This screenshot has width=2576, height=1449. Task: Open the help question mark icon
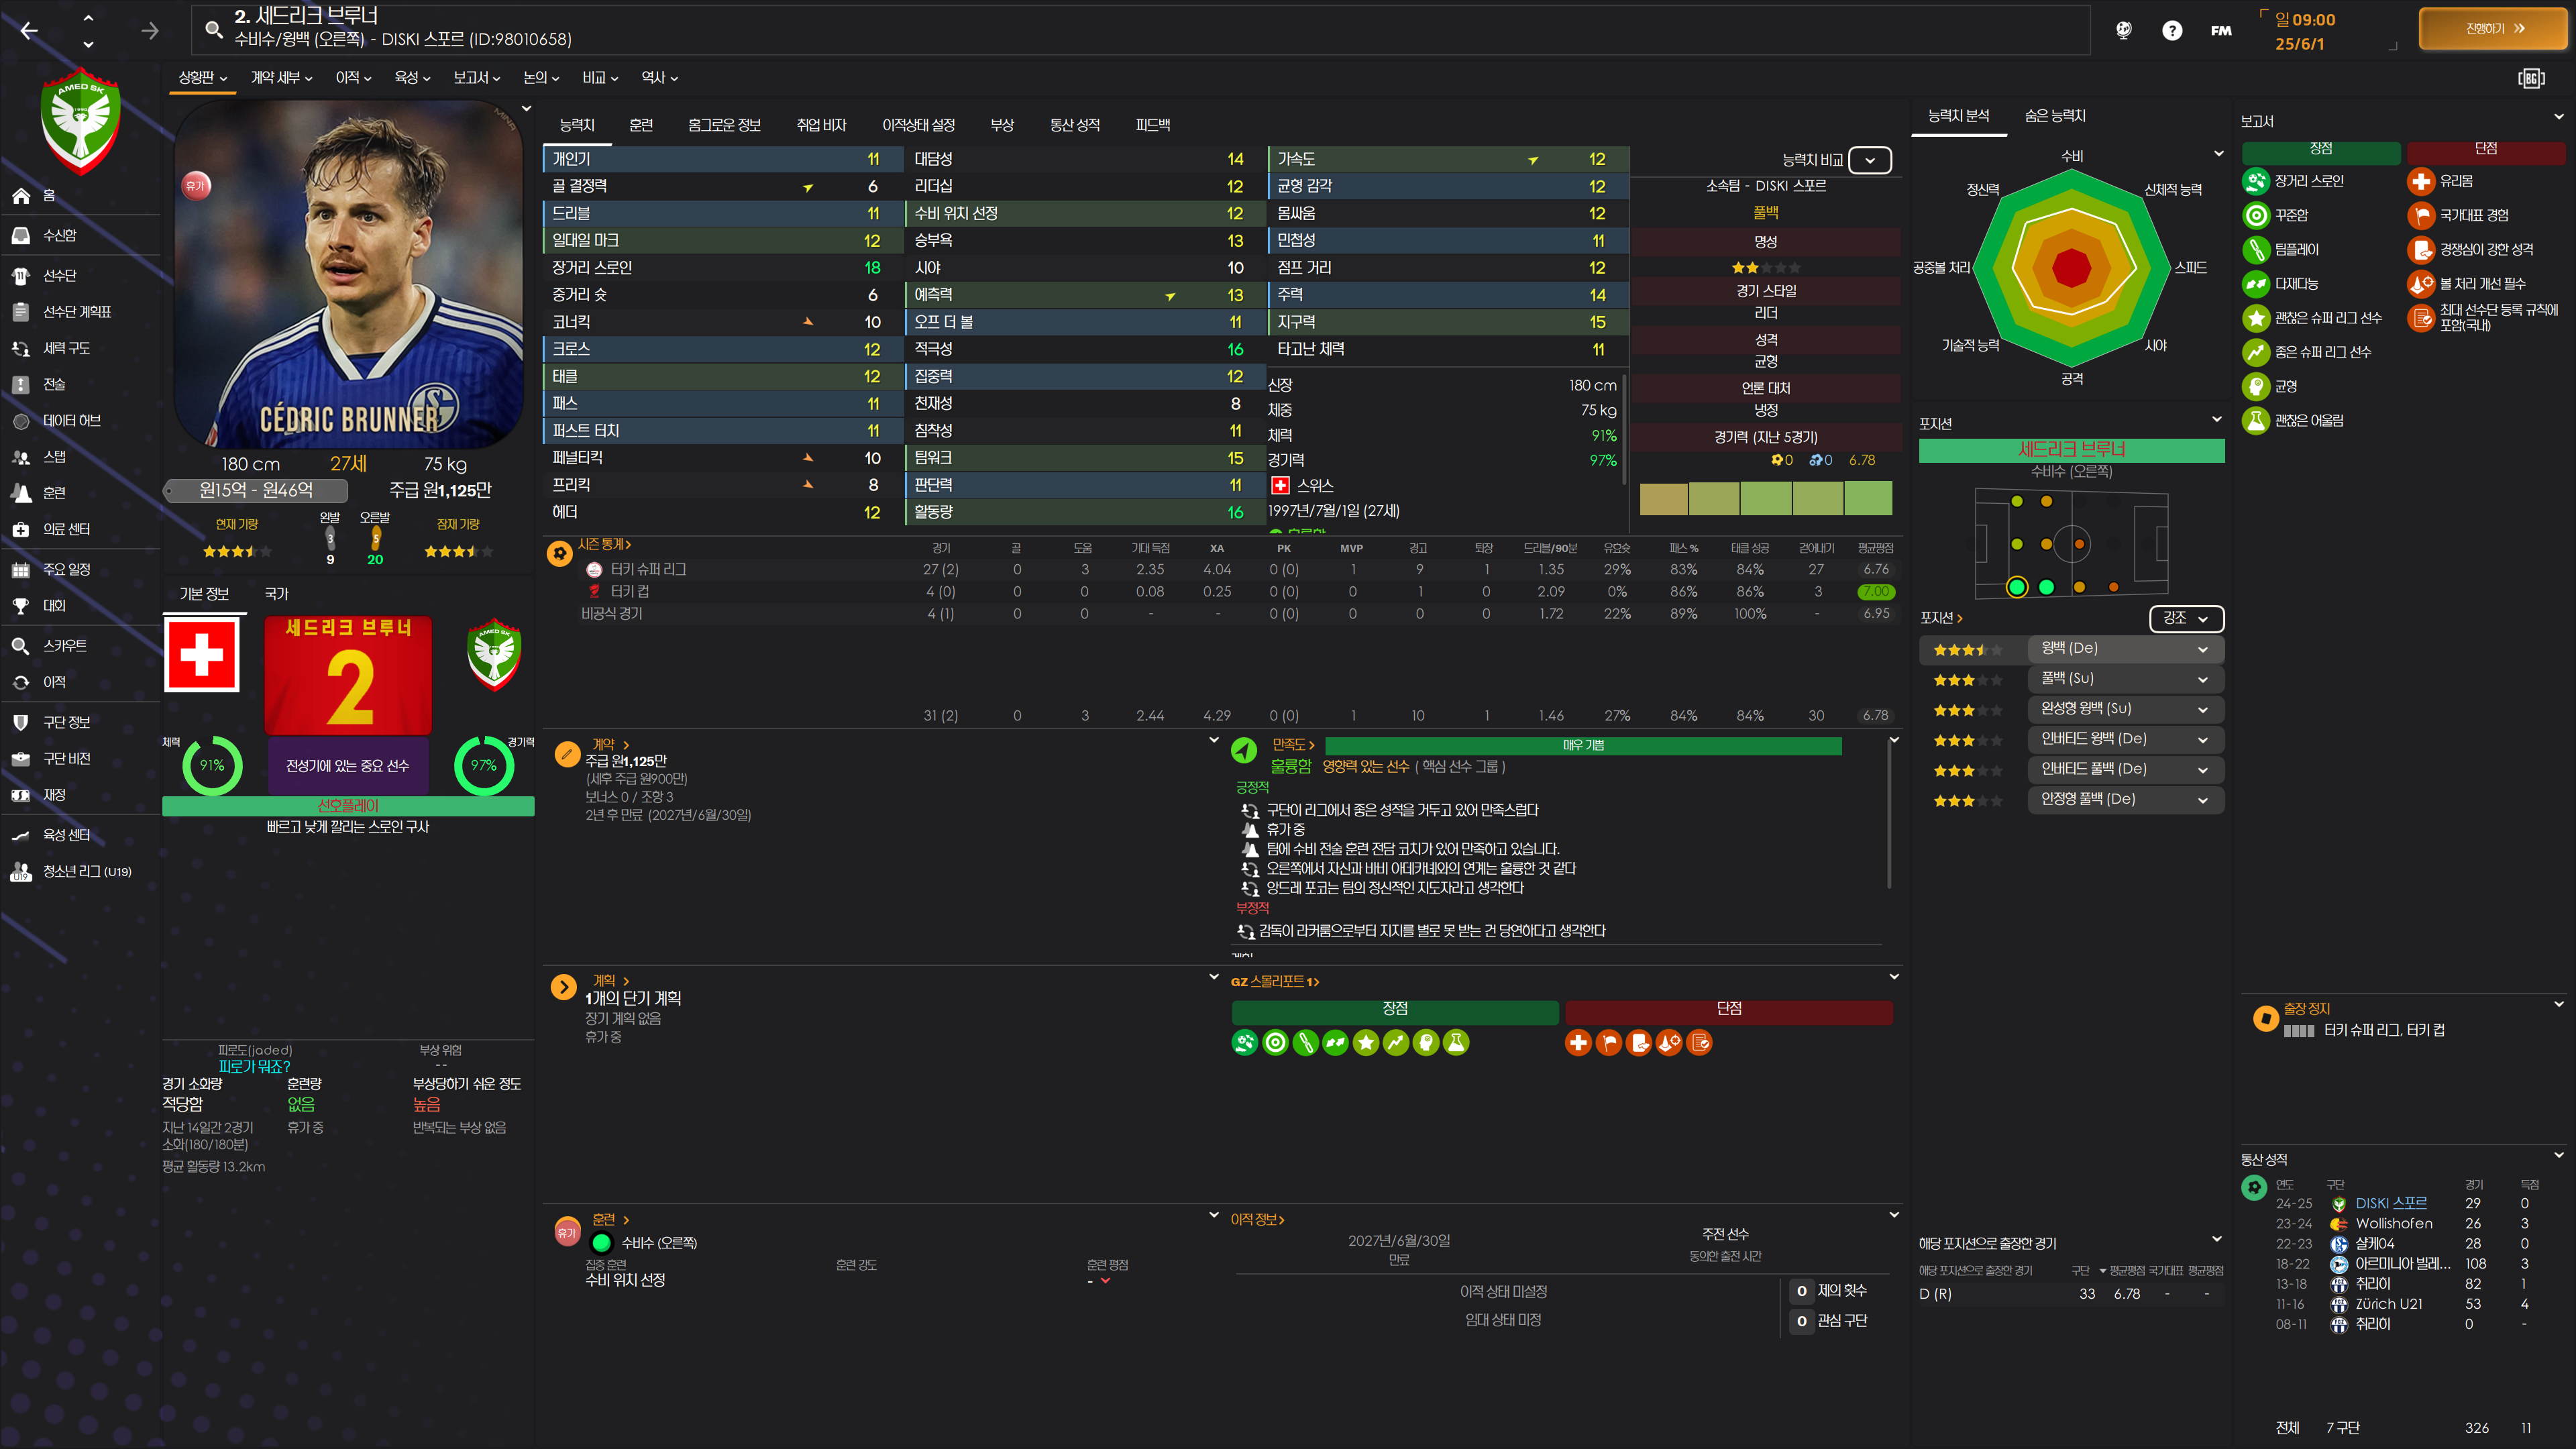pyautogui.click(x=2171, y=31)
